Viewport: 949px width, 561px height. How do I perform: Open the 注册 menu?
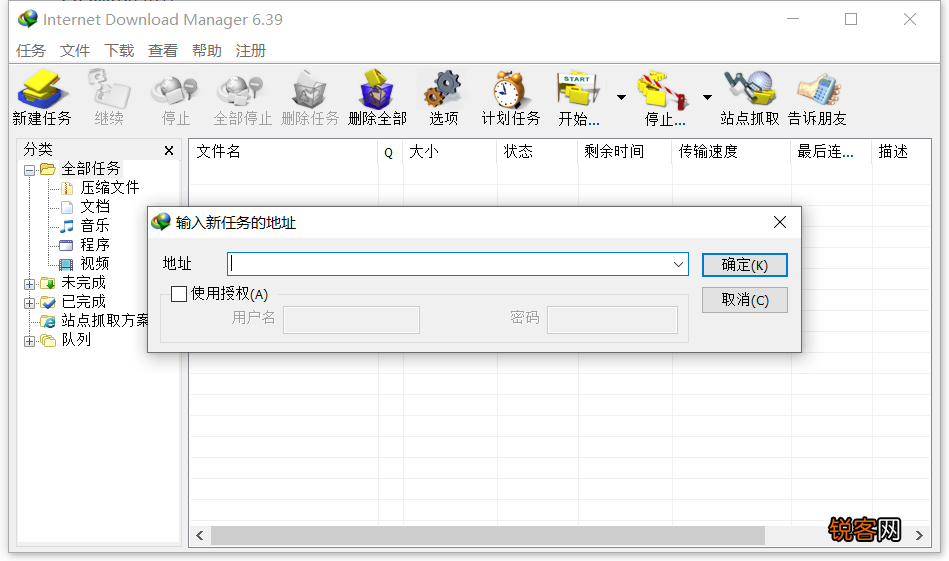251,51
